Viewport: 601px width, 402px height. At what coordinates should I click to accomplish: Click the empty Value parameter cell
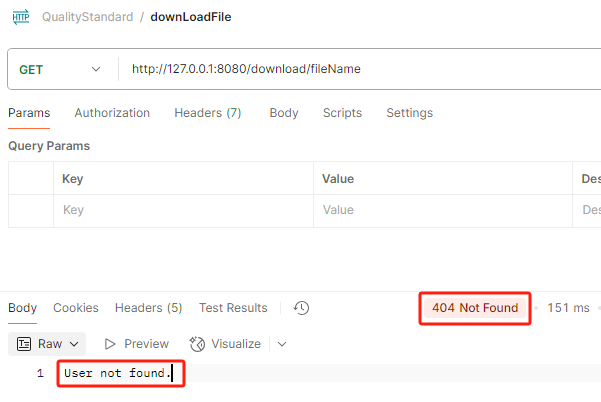(443, 210)
